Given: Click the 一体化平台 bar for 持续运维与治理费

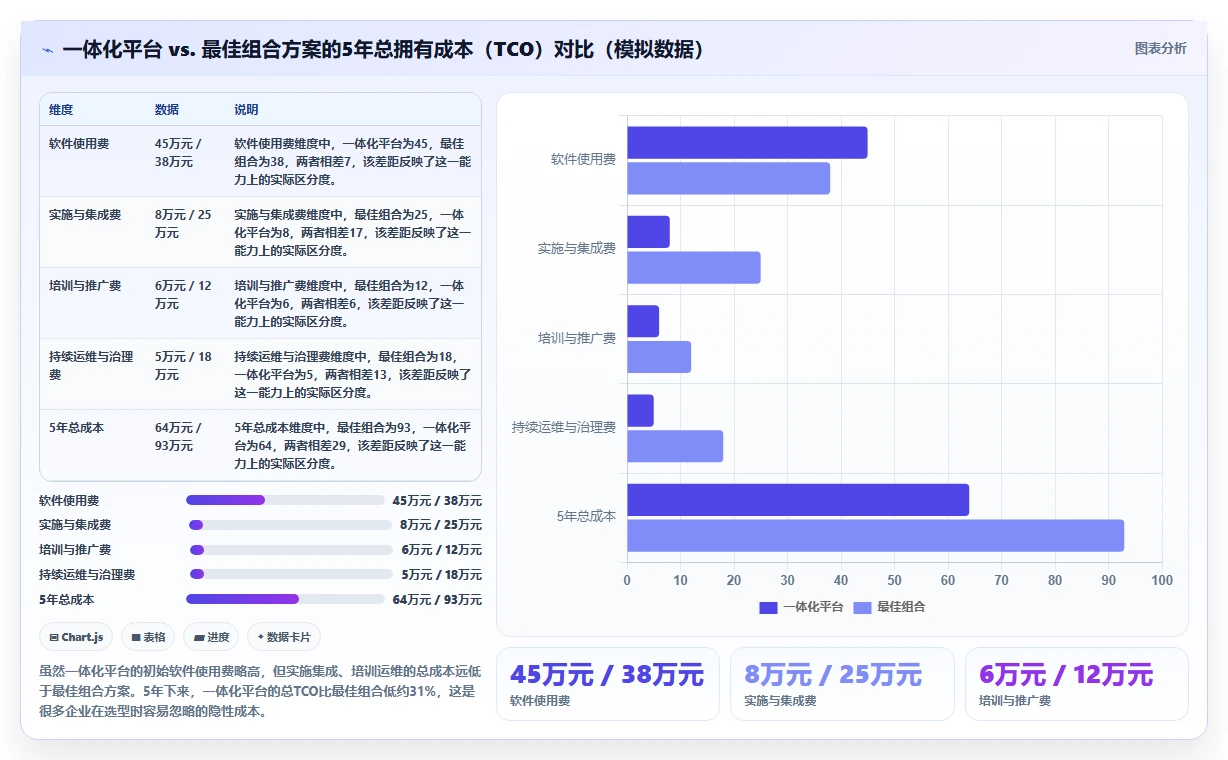Looking at the screenshot, I should (640, 410).
